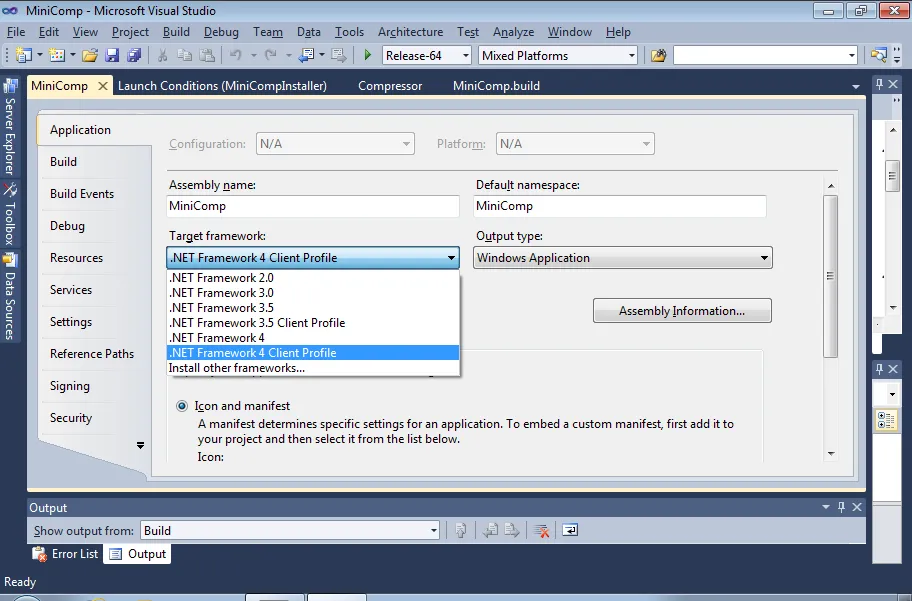Click property page scrollbar down arrow
Screen dimensions: 912x601
tap(831, 453)
